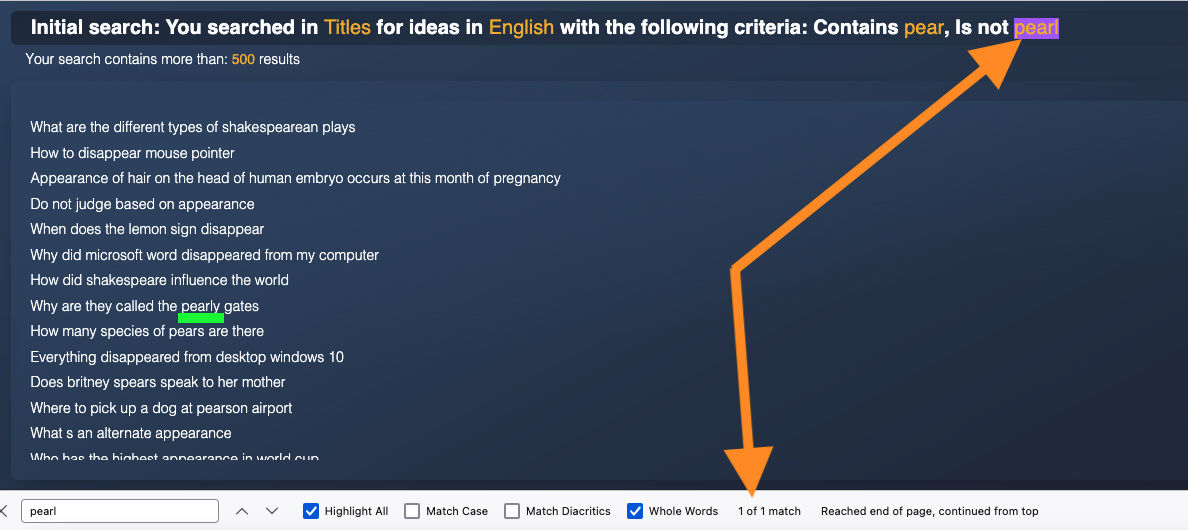Click the orange "Titles" search field label

pyautogui.click(x=347, y=27)
